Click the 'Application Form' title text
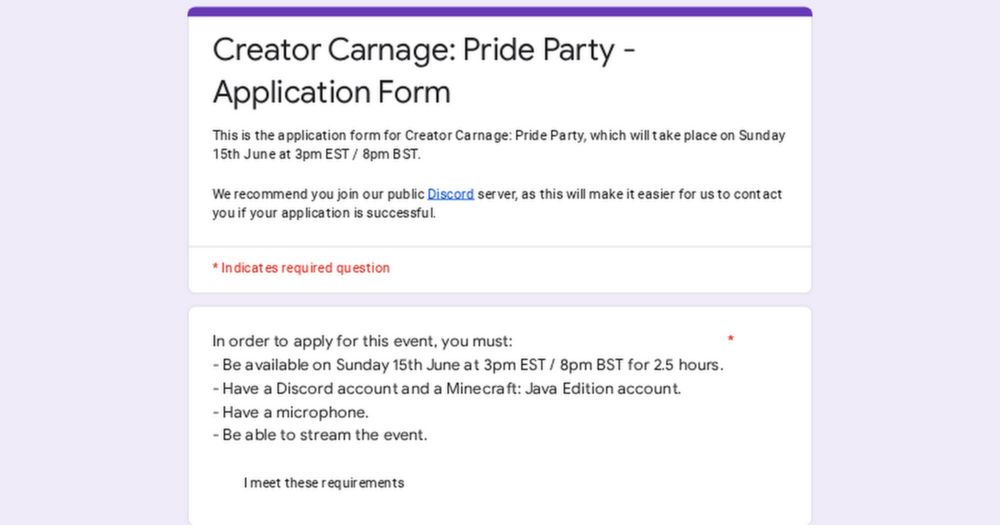Image resolution: width=1000 pixels, height=525 pixels. point(331,92)
